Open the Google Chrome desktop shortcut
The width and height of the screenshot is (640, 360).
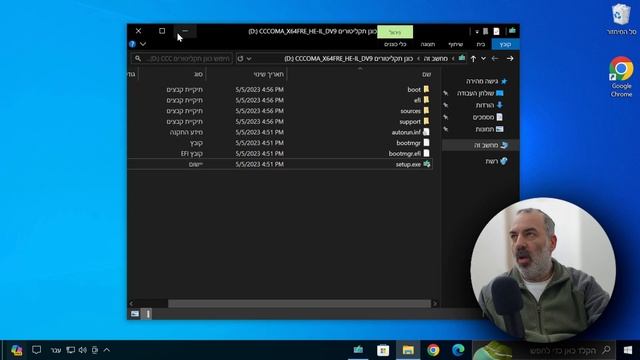pos(621,77)
